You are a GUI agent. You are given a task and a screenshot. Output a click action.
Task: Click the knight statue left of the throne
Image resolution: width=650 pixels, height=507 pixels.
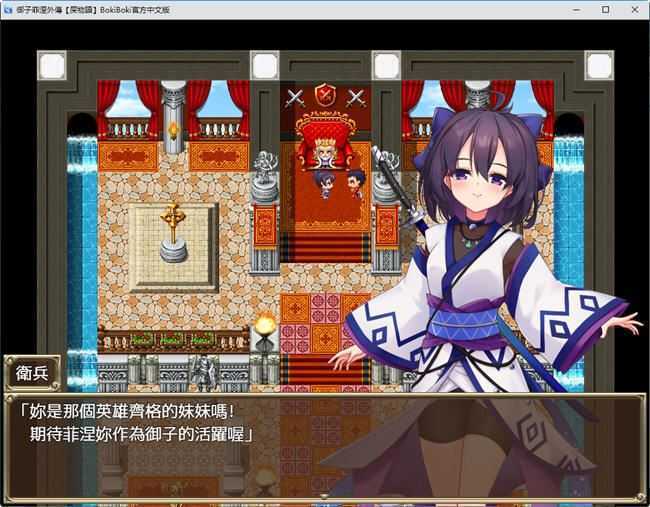[x=265, y=166]
